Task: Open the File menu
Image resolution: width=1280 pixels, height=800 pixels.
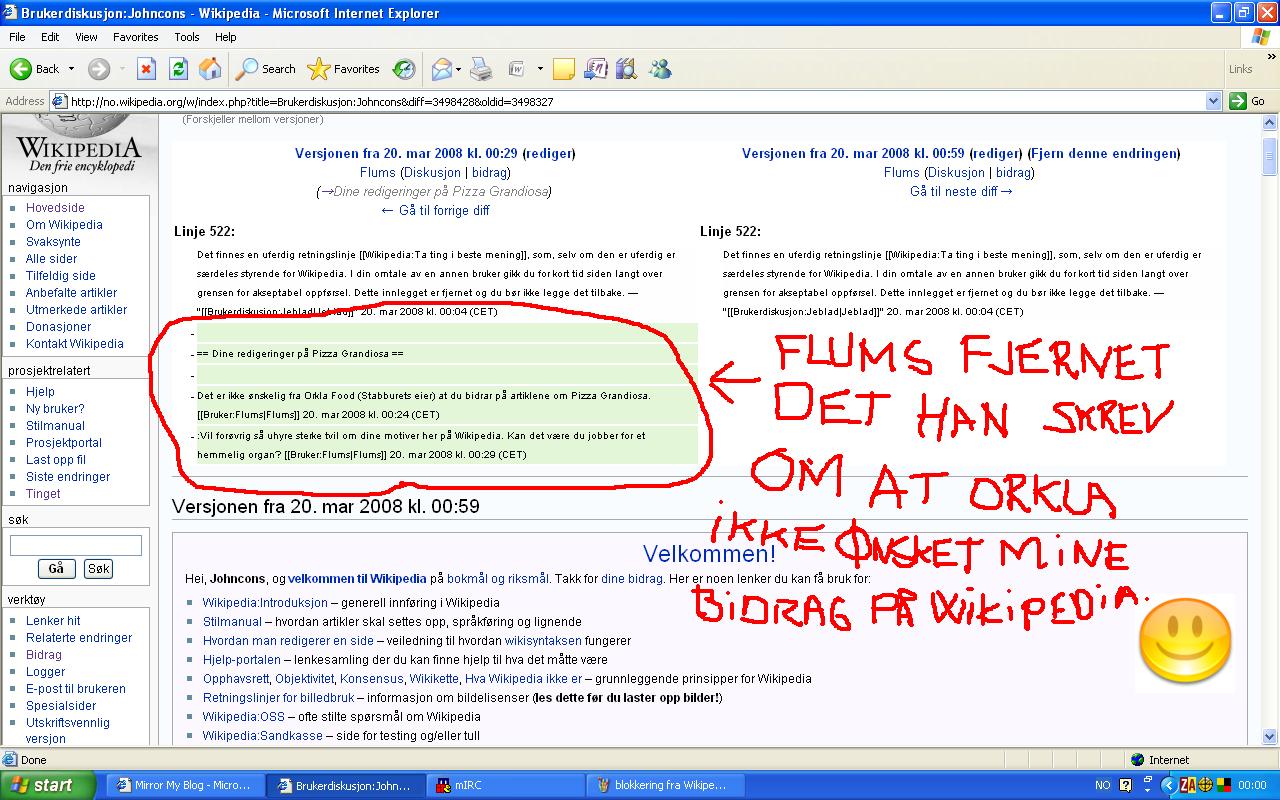Action: coord(18,37)
